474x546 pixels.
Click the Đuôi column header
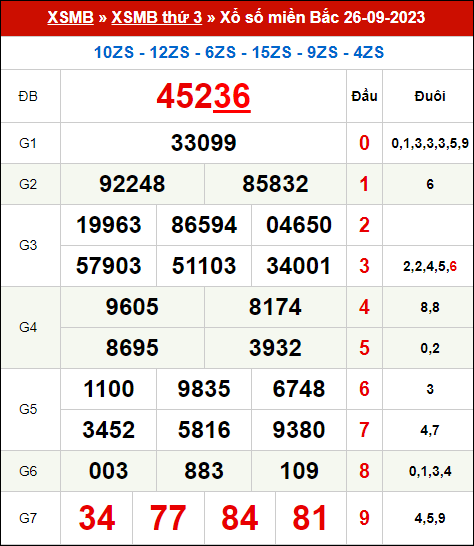(x=430, y=96)
